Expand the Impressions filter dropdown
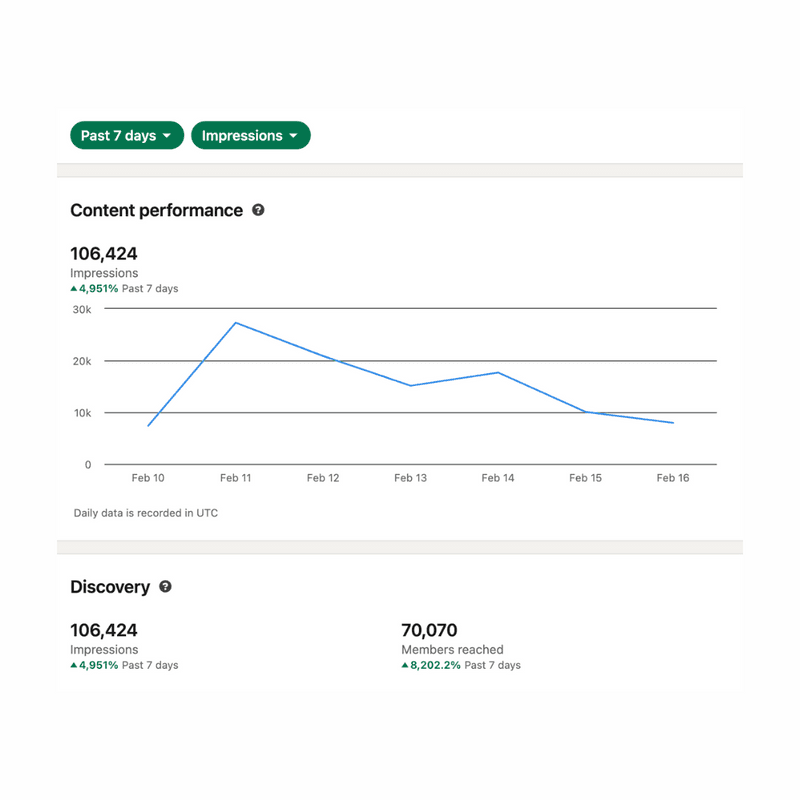Image resolution: width=800 pixels, height=800 pixels. [x=250, y=136]
